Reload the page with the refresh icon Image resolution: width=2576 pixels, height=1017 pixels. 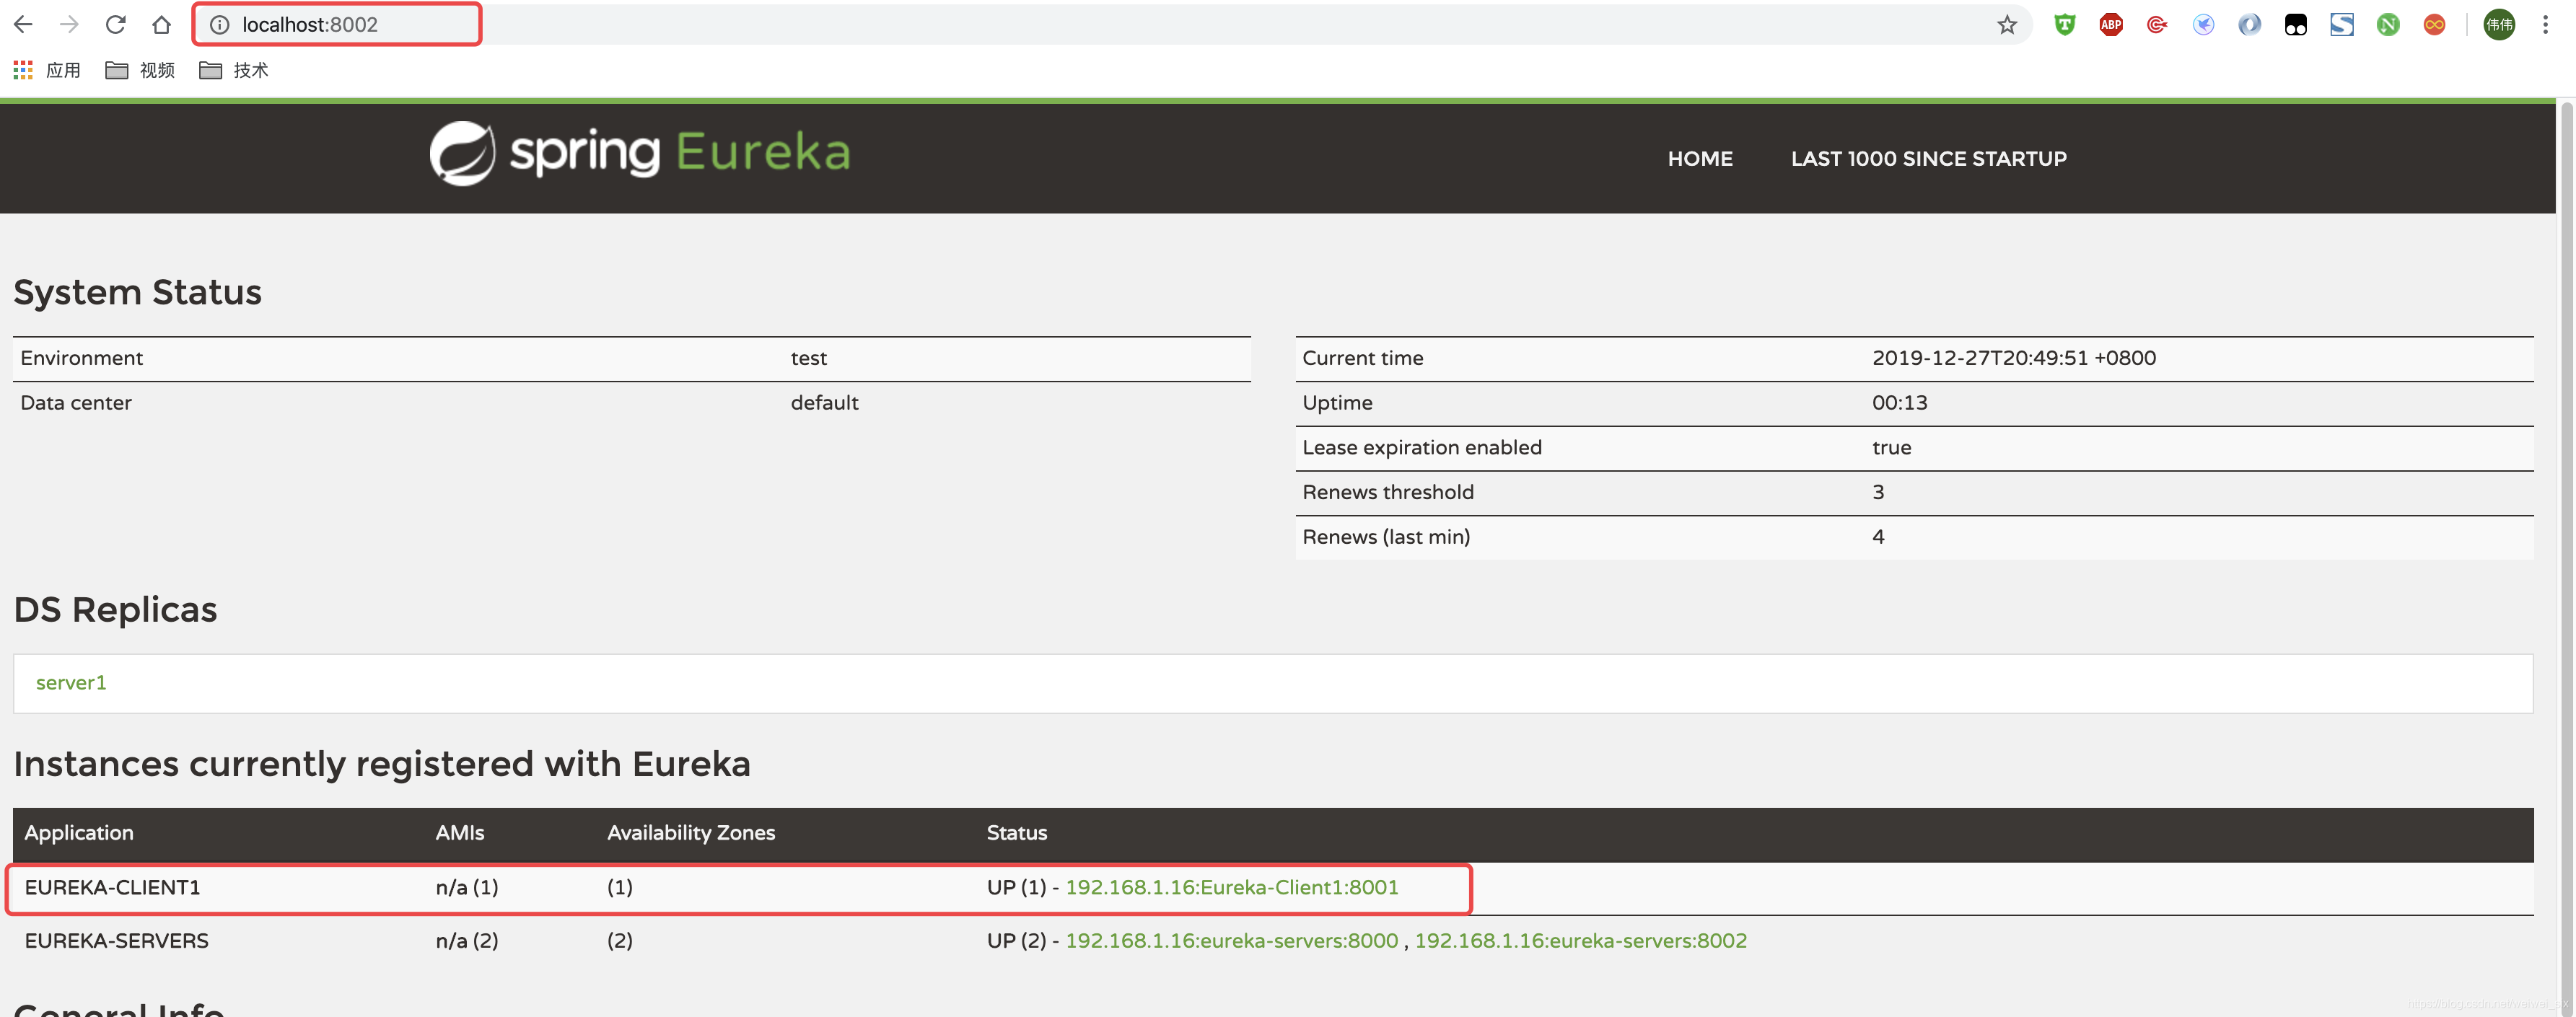pos(115,24)
